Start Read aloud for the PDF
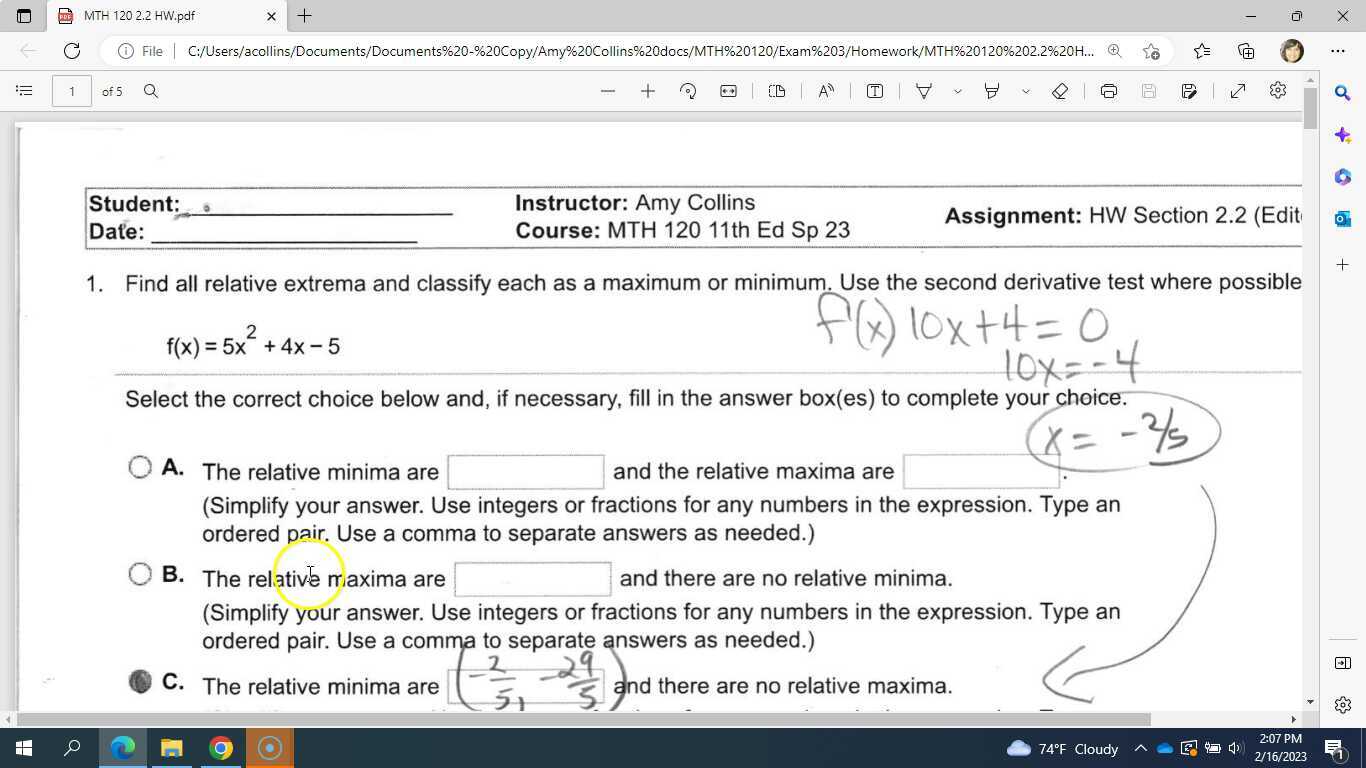Viewport: 1366px width, 768px height. (x=825, y=91)
